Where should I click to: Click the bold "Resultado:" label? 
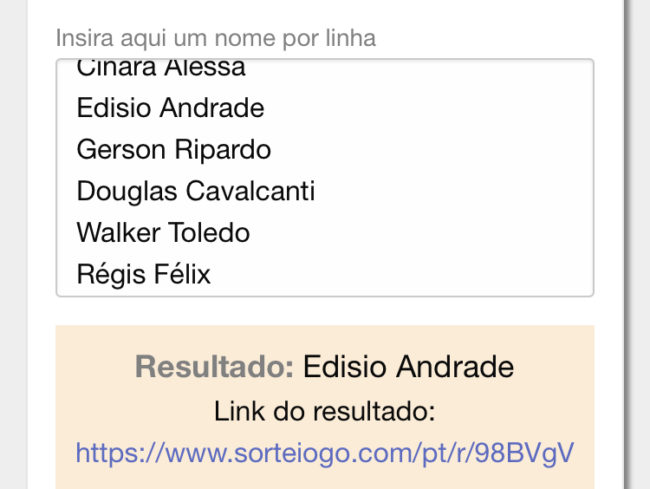214,367
